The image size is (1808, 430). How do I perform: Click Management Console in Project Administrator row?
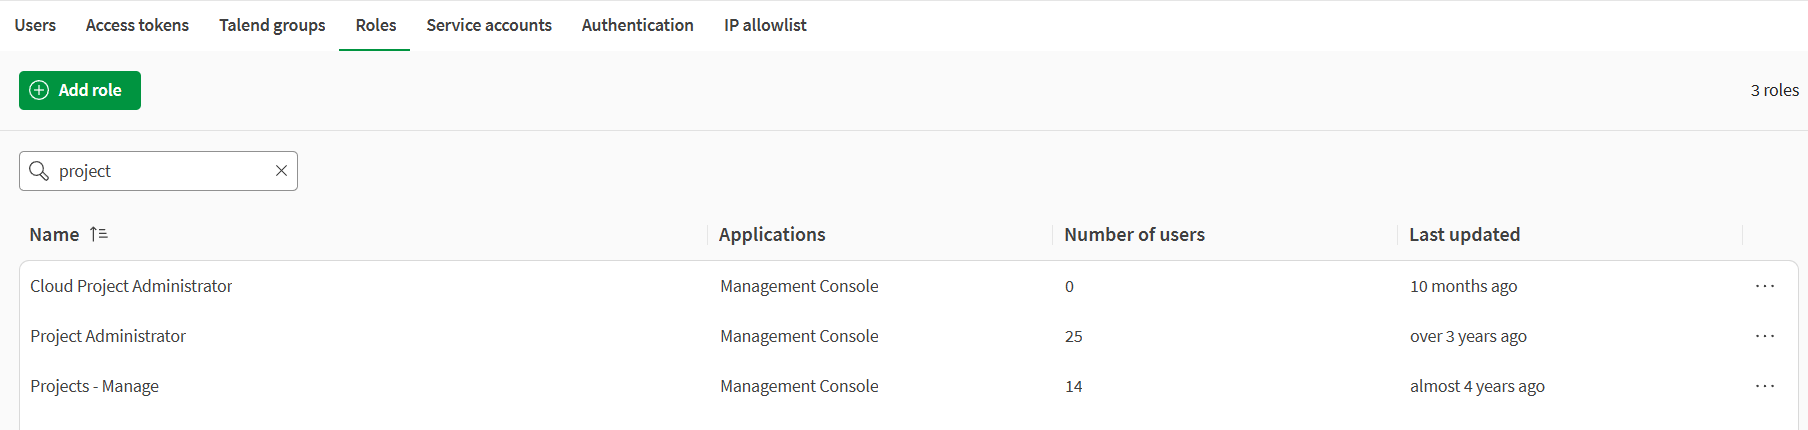[799, 336]
